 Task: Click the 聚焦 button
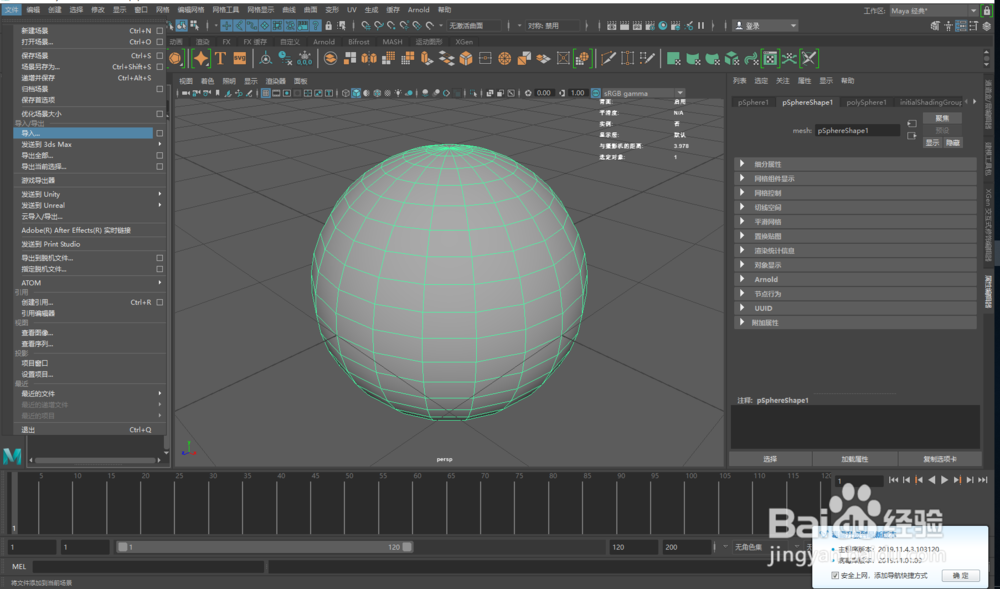[x=942, y=118]
